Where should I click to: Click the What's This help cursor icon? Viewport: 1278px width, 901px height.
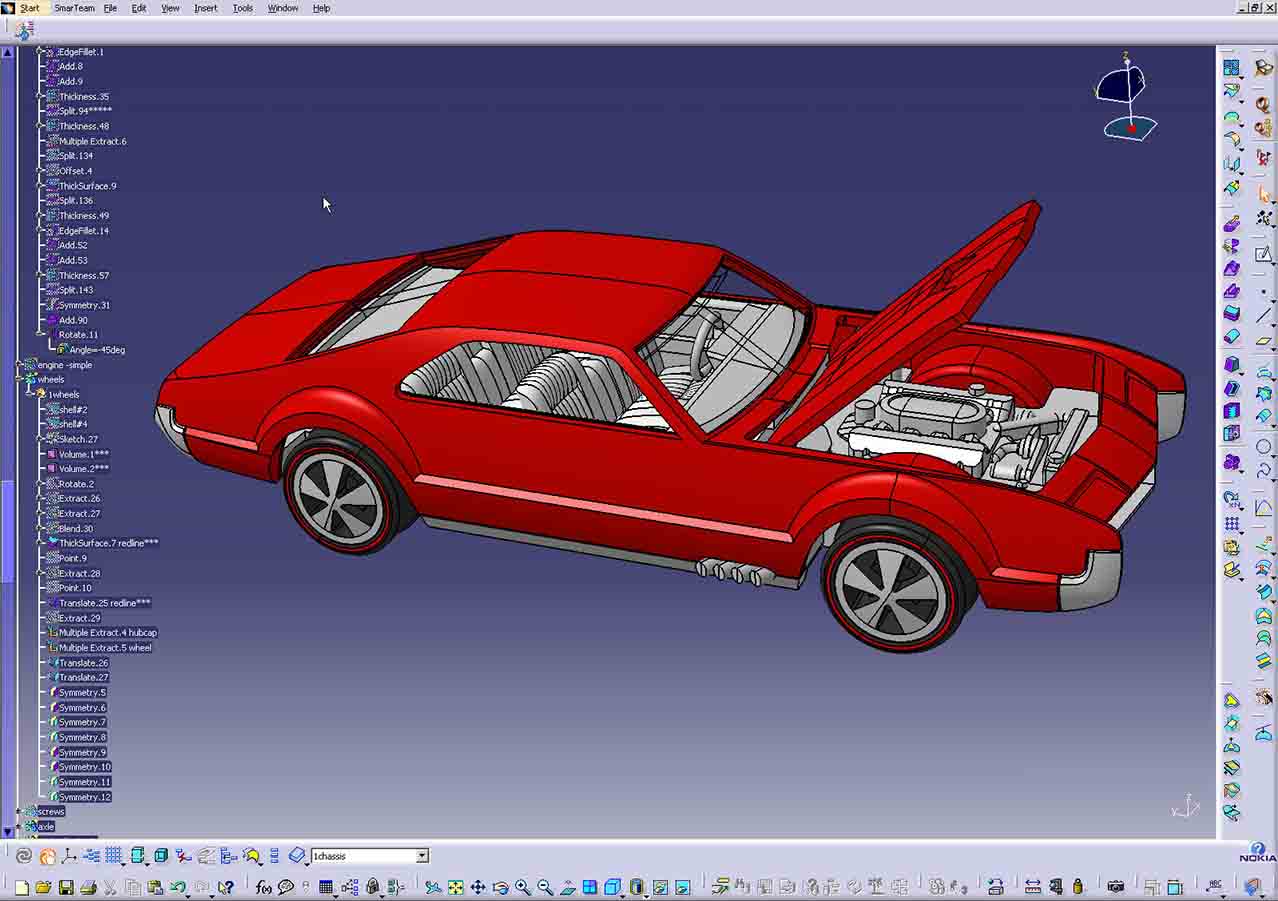(226, 887)
